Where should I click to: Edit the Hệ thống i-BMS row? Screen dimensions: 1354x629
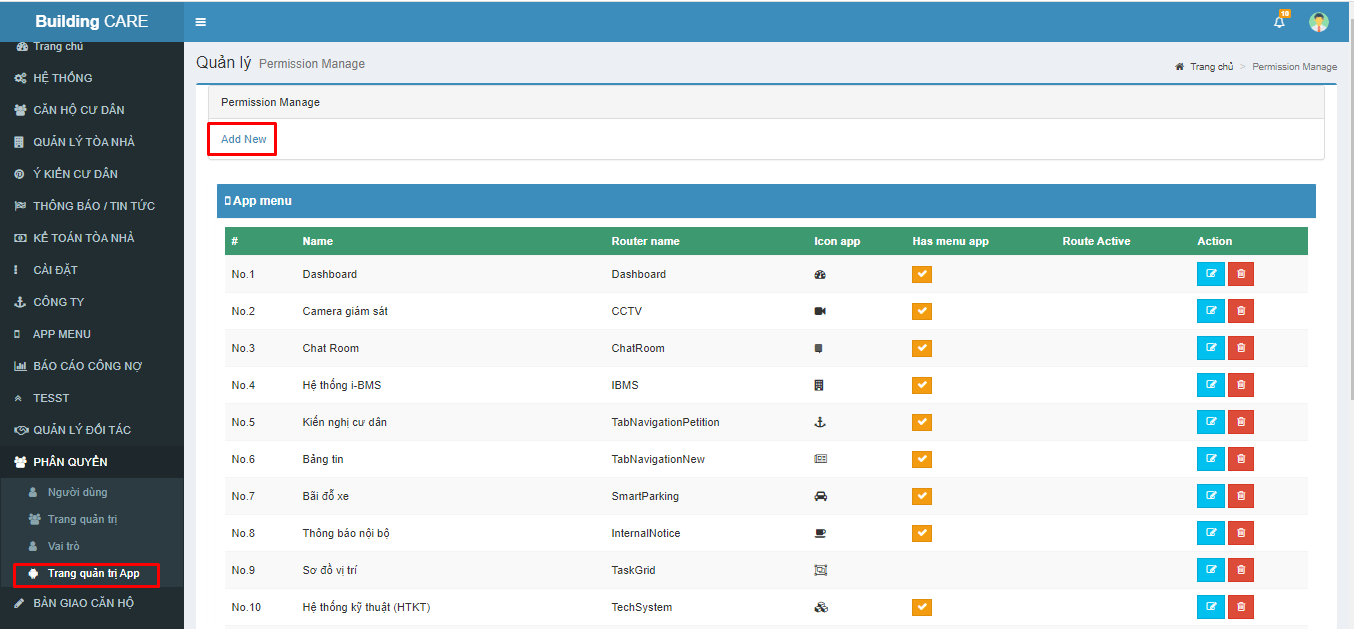(1211, 385)
